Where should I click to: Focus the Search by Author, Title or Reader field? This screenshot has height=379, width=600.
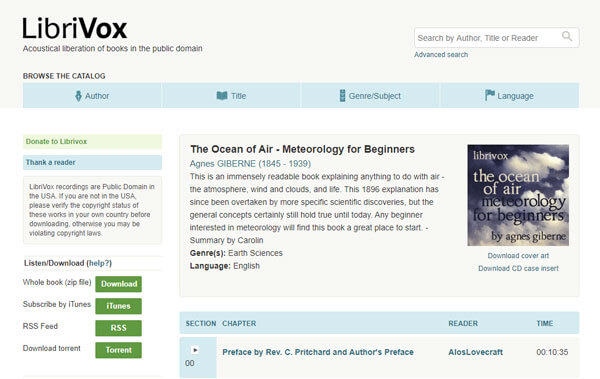496,38
